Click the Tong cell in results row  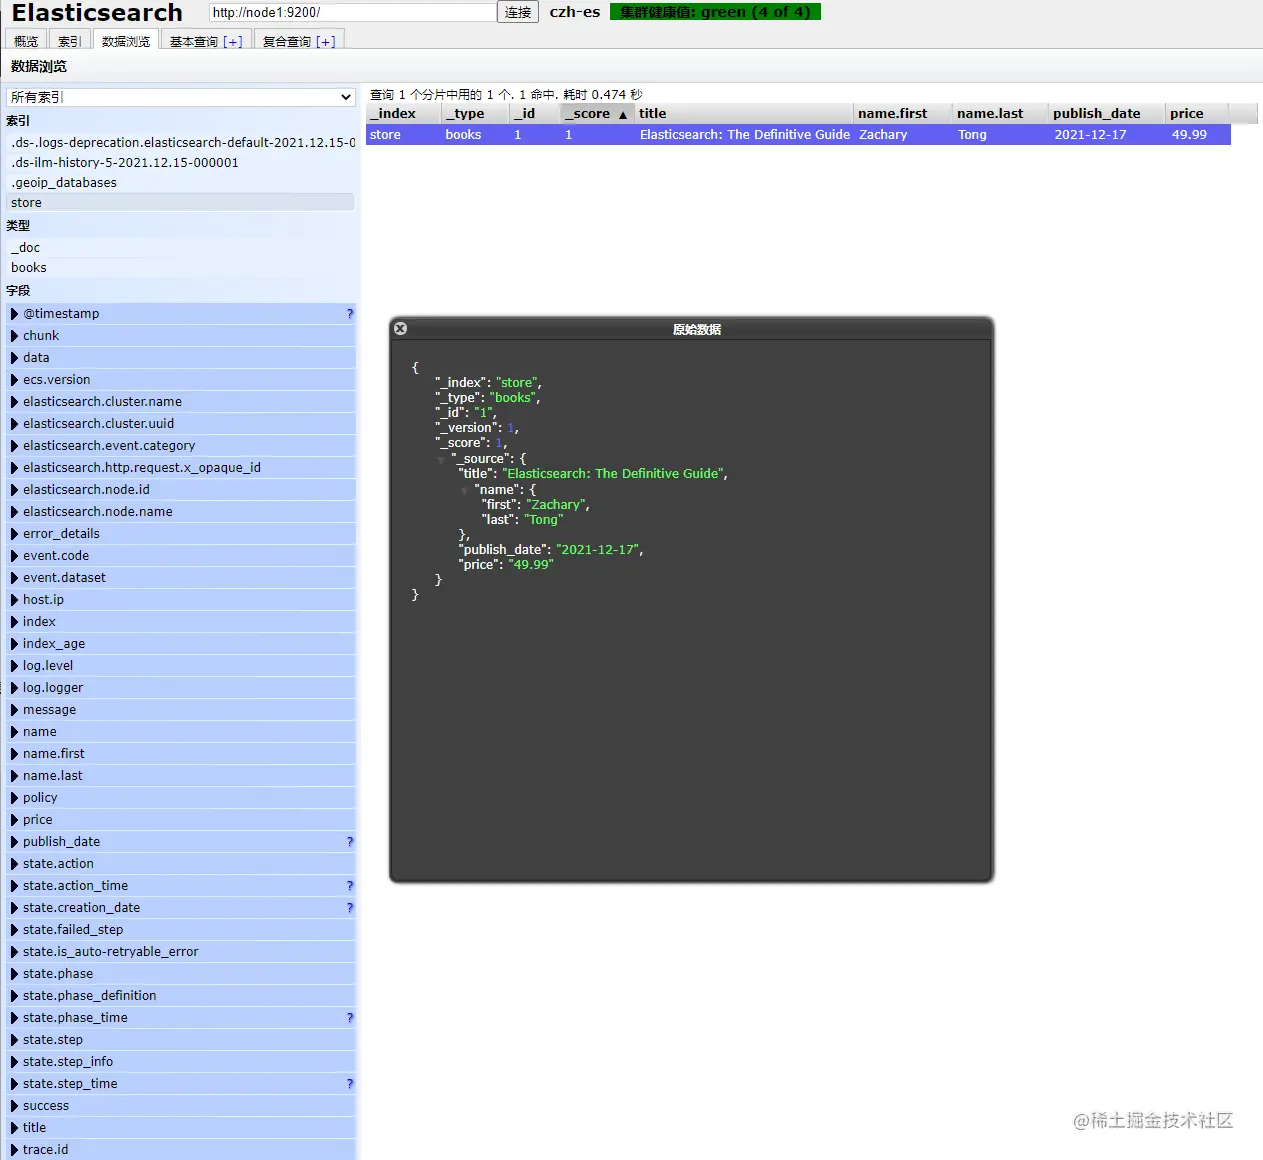pyautogui.click(x=1000, y=135)
